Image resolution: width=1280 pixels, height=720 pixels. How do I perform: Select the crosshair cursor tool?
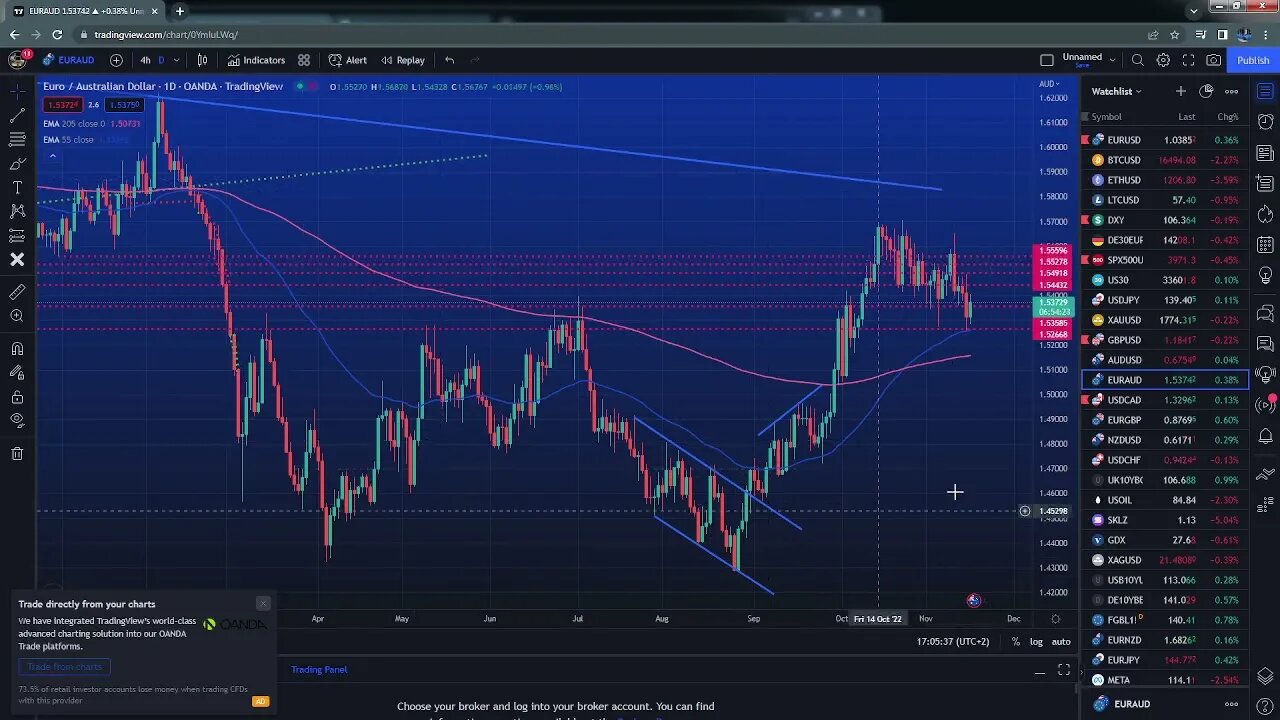17,92
